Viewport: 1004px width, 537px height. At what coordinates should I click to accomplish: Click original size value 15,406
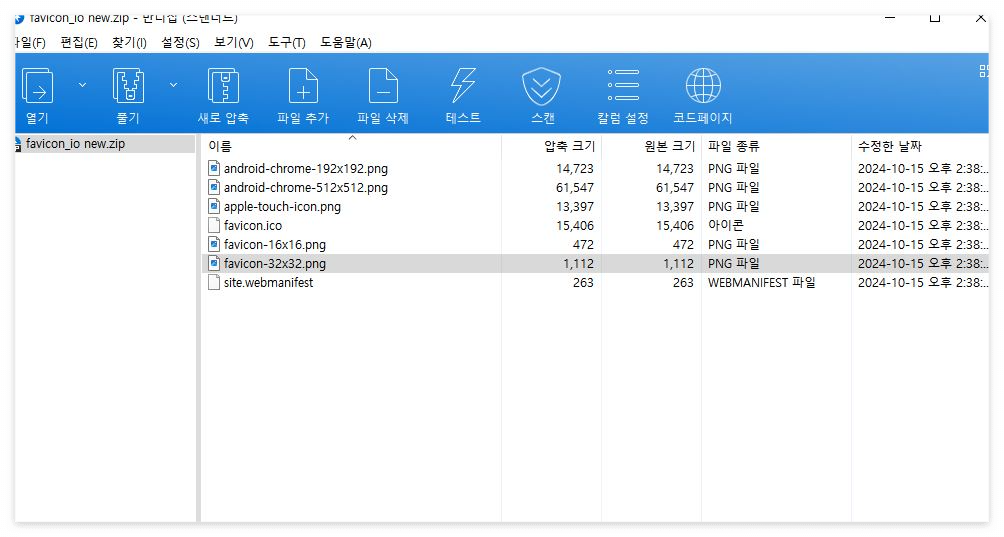tap(675, 226)
